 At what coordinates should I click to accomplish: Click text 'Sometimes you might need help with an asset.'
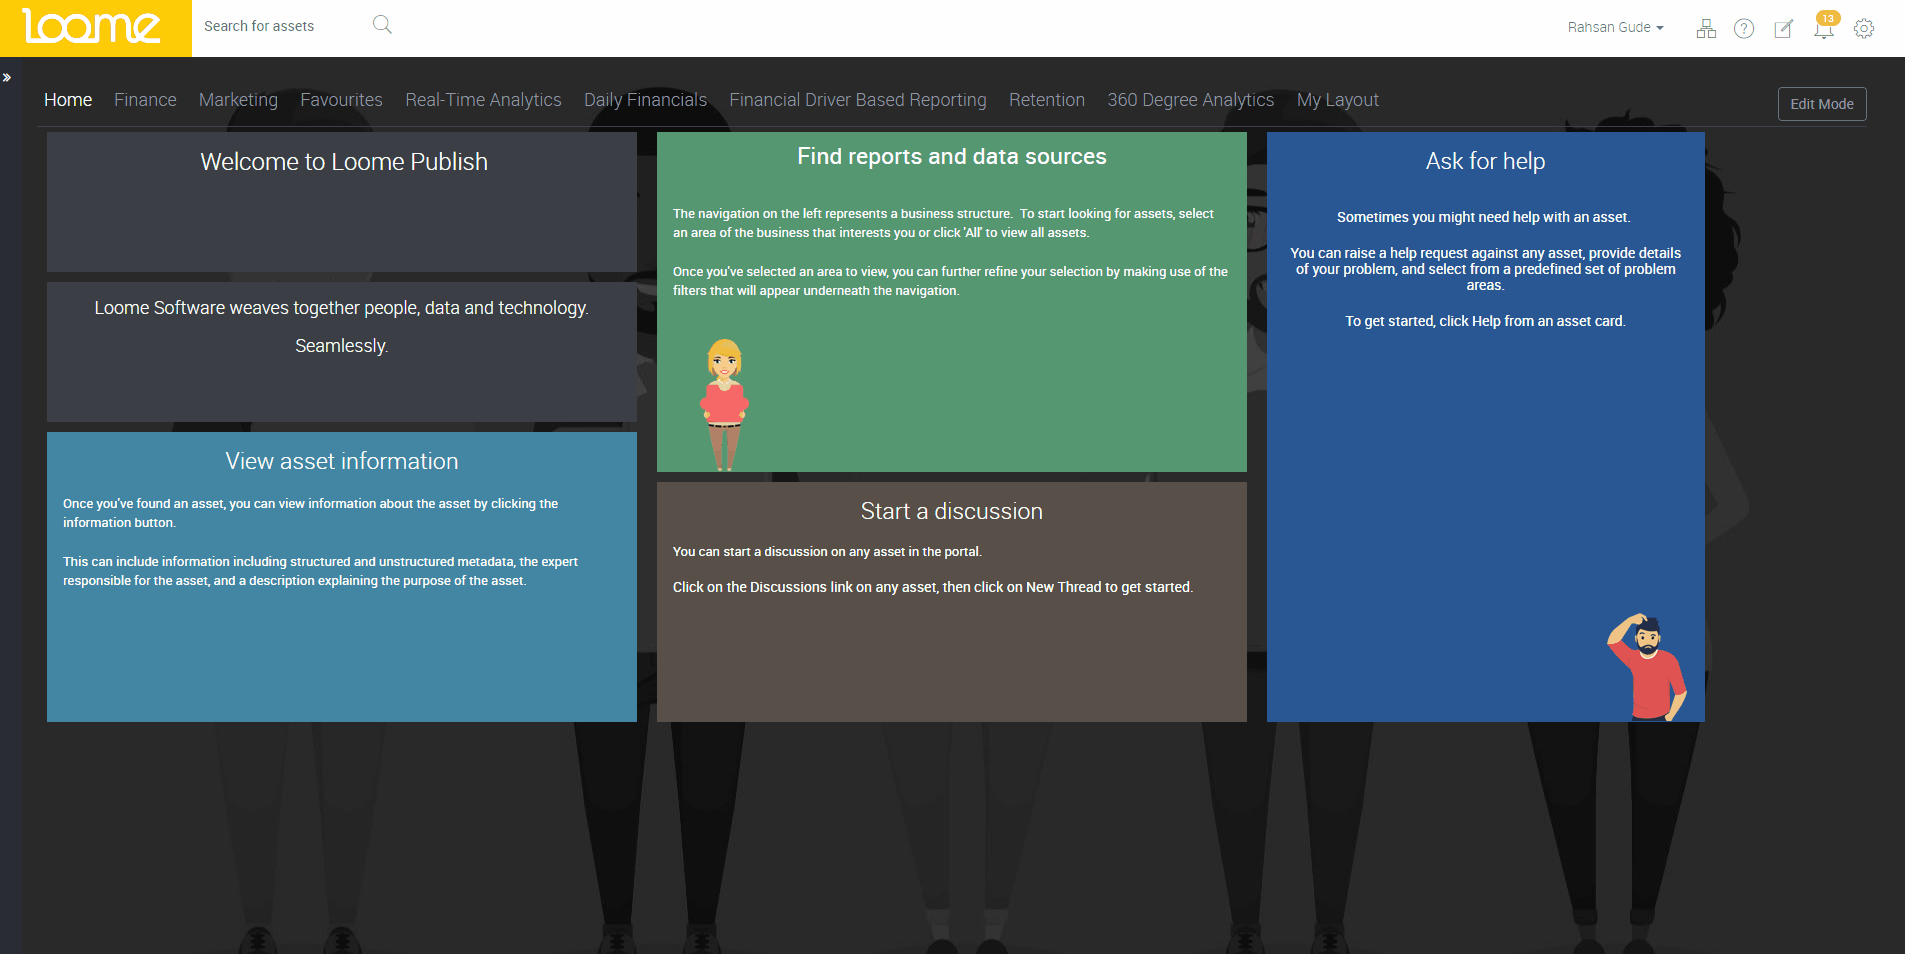pyautogui.click(x=1484, y=217)
